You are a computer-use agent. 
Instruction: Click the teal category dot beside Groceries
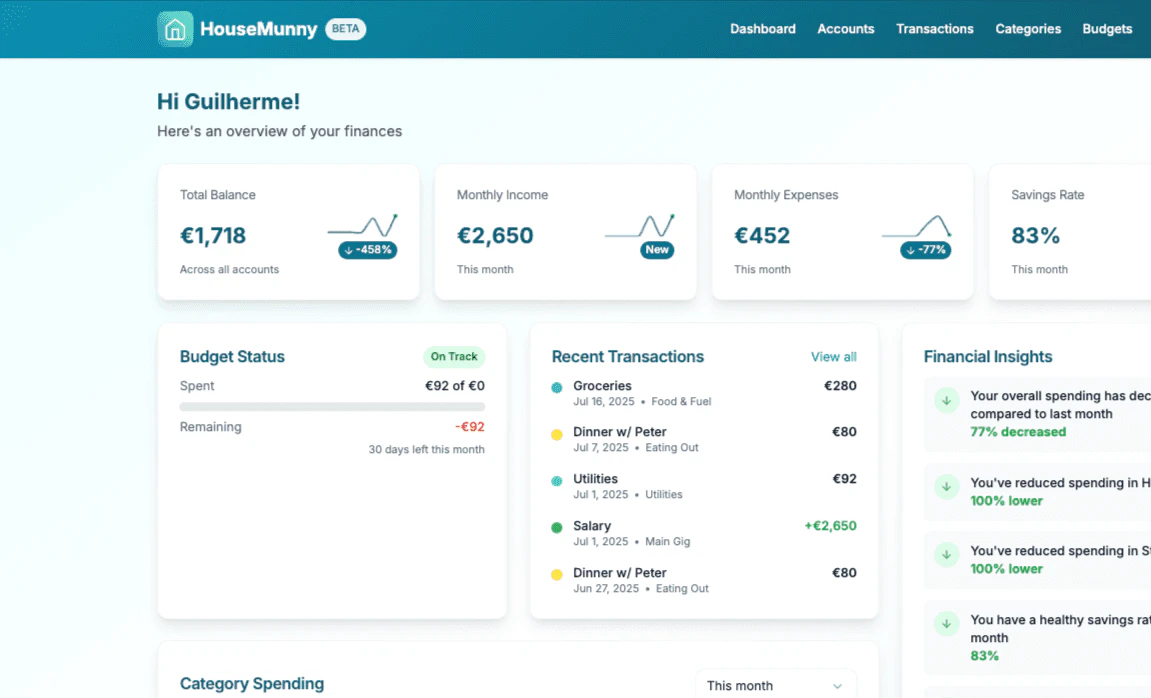point(556,385)
